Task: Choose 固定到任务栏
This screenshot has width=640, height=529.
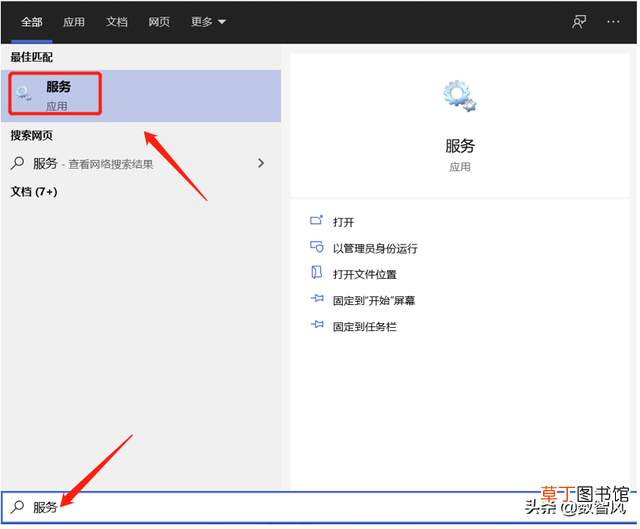Action: (364, 327)
